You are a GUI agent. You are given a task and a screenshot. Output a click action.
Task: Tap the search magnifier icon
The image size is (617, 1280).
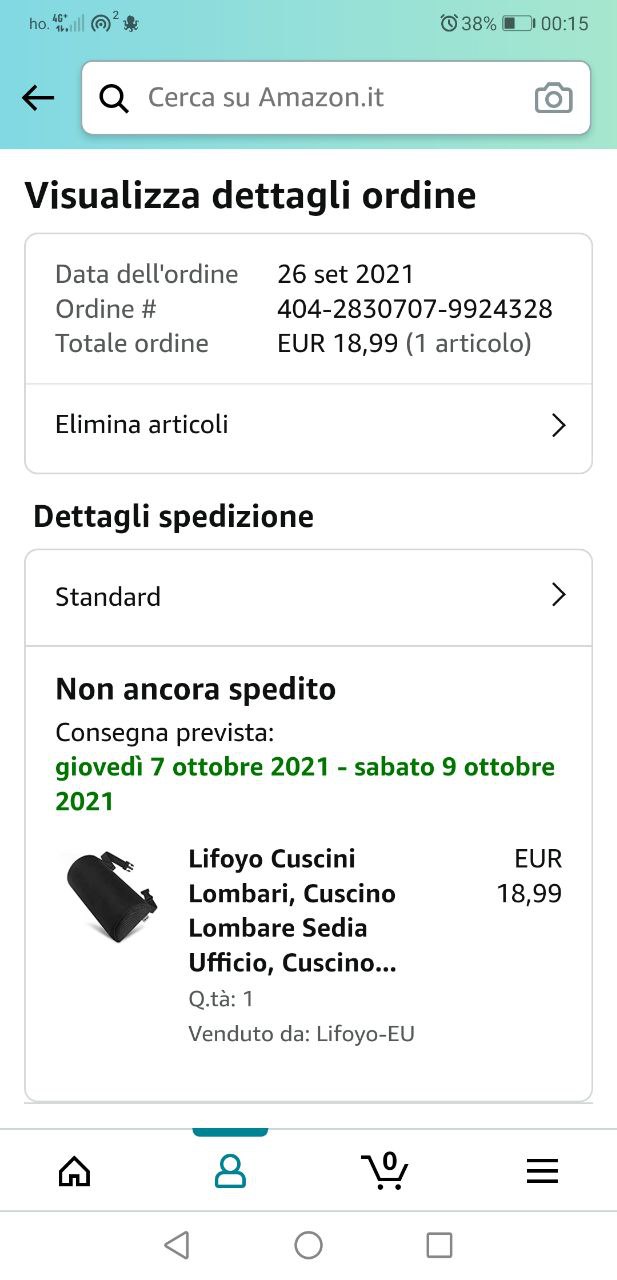pyautogui.click(x=114, y=98)
